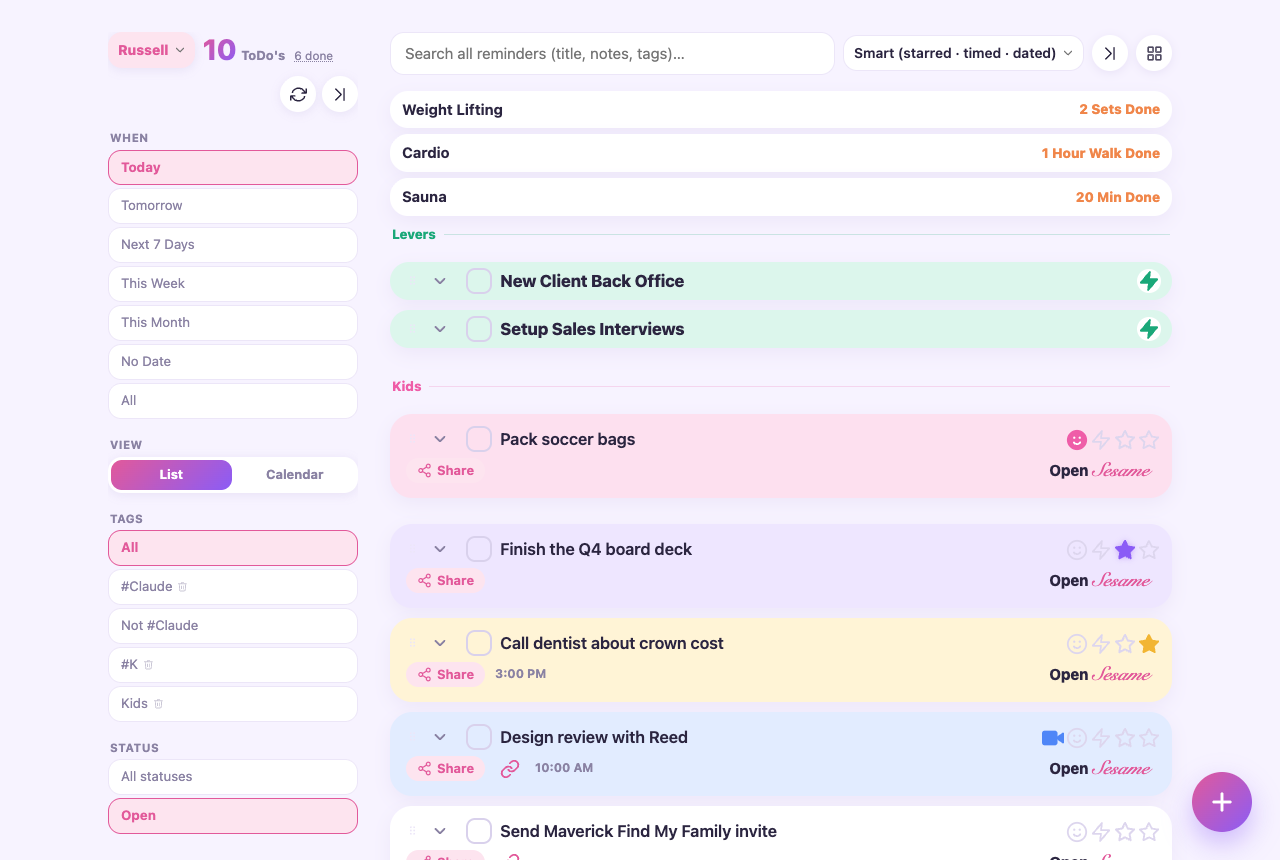The width and height of the screenshot is (1280, 860).
Task: Click lightning bolt on New Client Back Office
Action: 1149,281
